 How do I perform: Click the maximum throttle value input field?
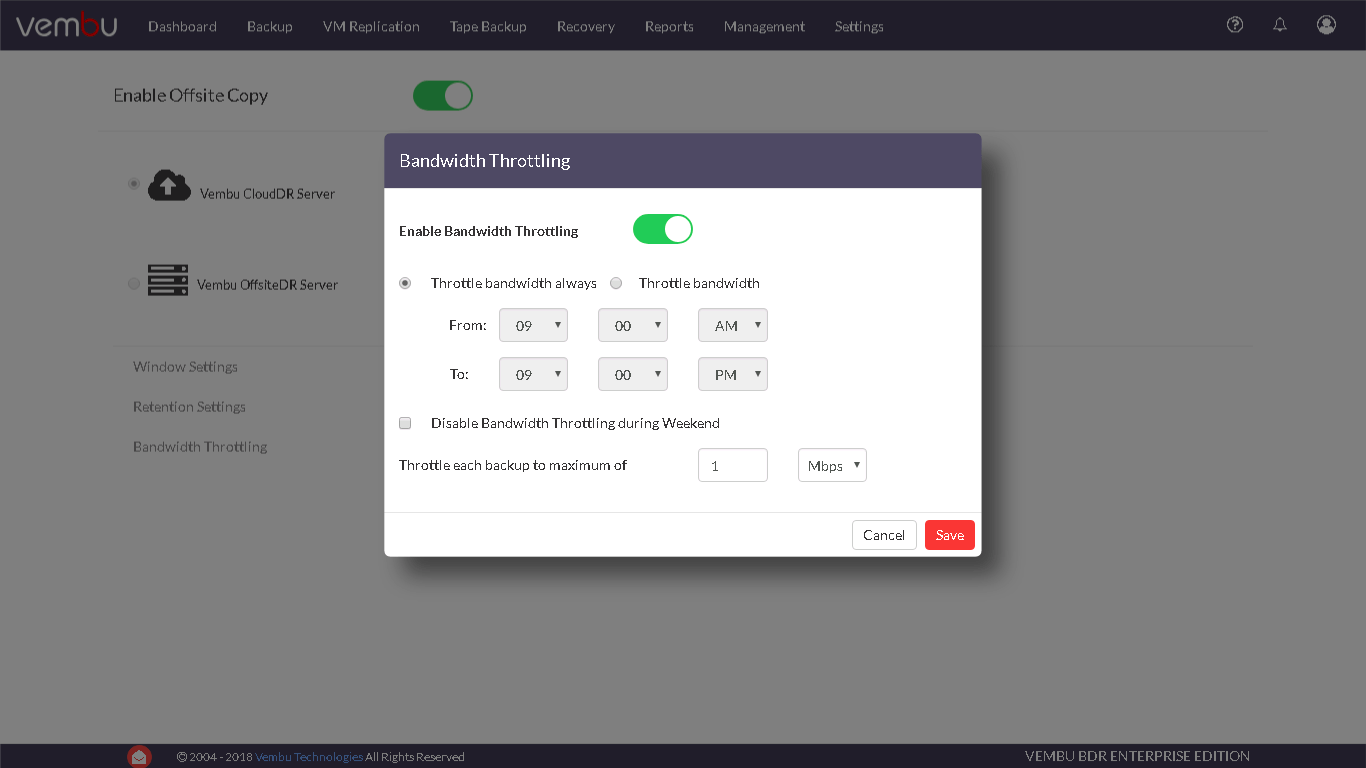click(732, 464)
